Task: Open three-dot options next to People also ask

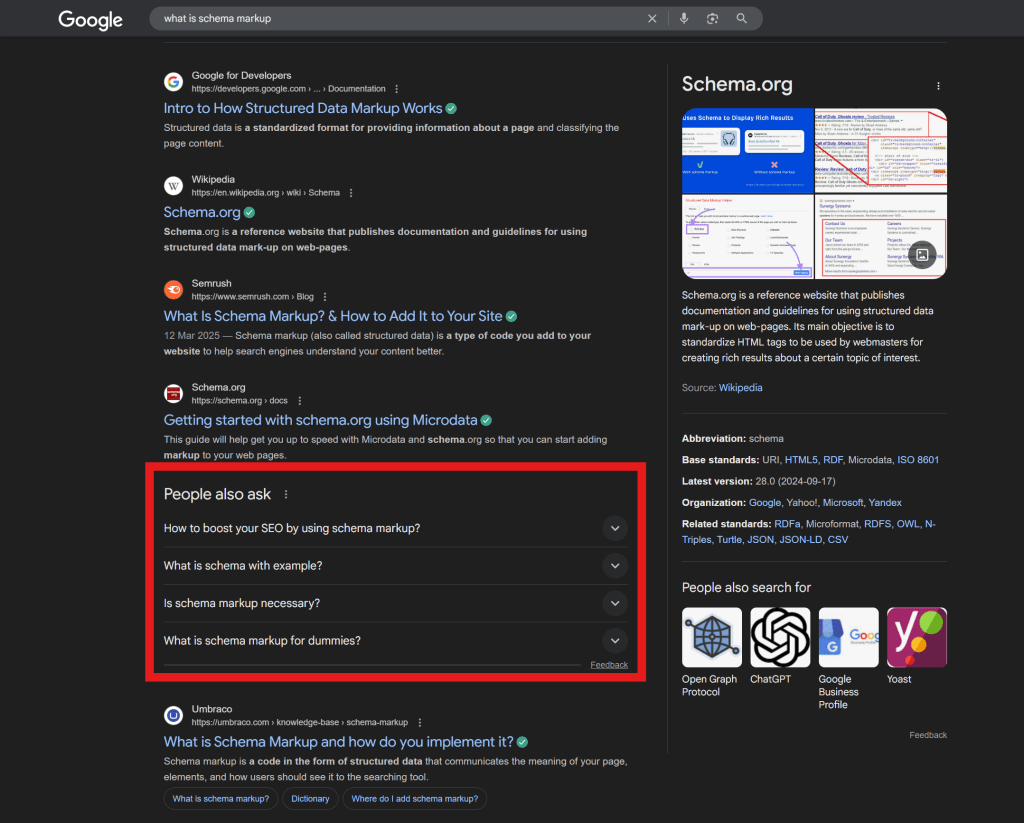Action: (286, 494)
